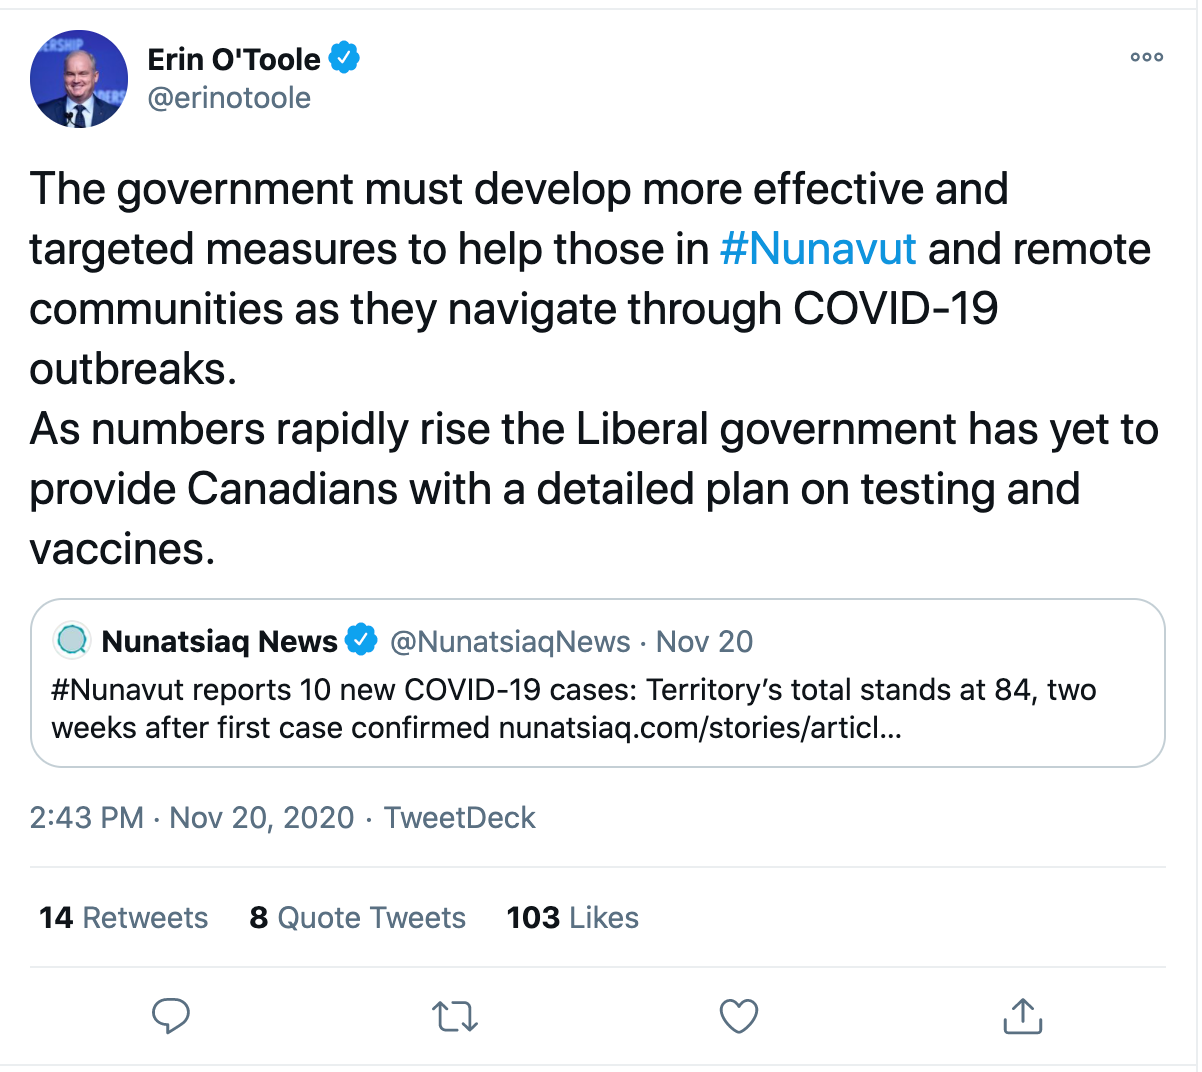1202x1072 pixels.
Task: Open the three-dot more options menu
Action: click(1146, 57)
